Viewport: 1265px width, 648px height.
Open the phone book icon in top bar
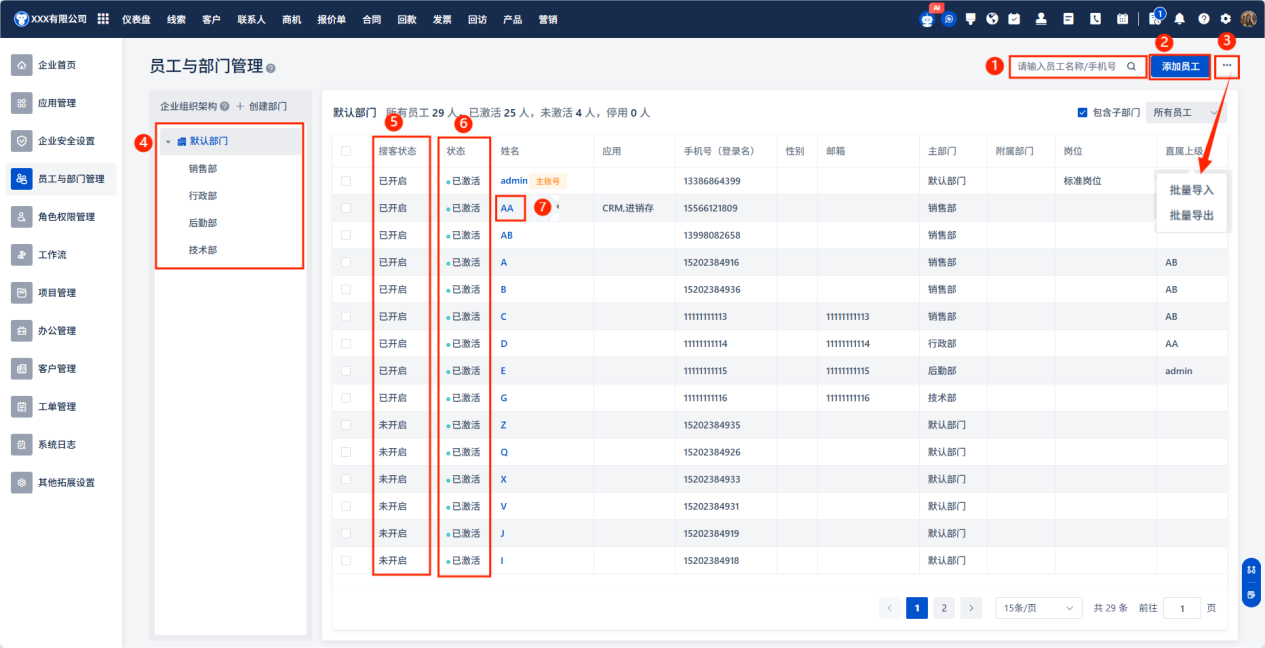point(1095,19)
